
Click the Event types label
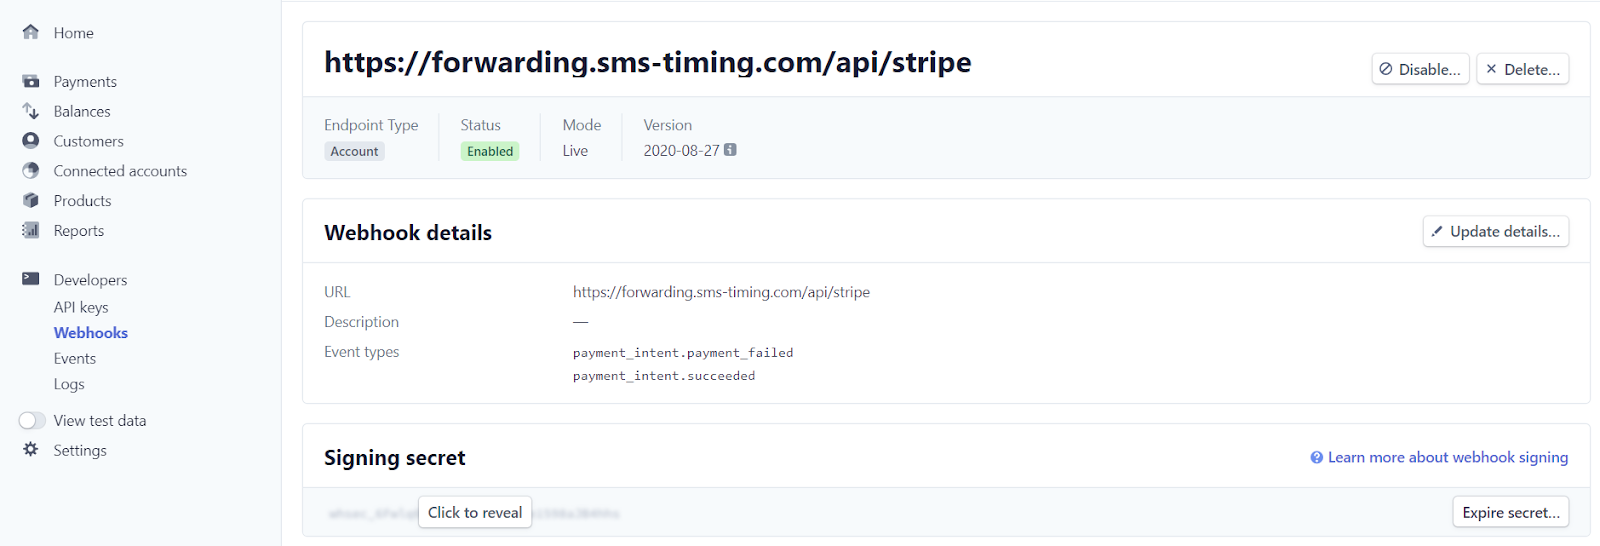361,352
